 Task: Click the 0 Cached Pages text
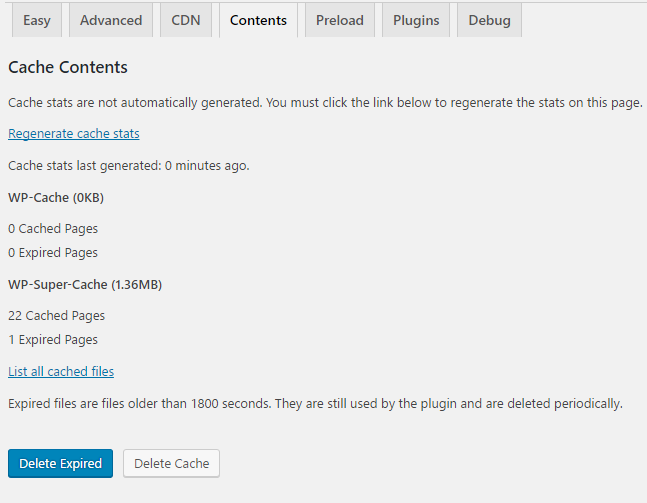point(53,228)
